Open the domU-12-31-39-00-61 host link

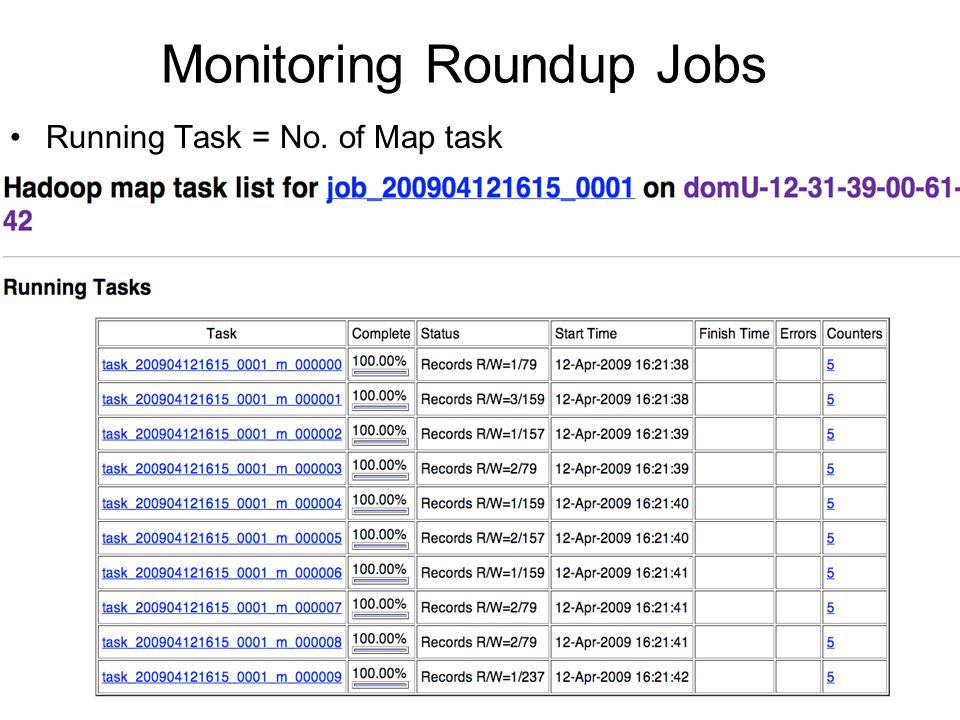(822, 188)
